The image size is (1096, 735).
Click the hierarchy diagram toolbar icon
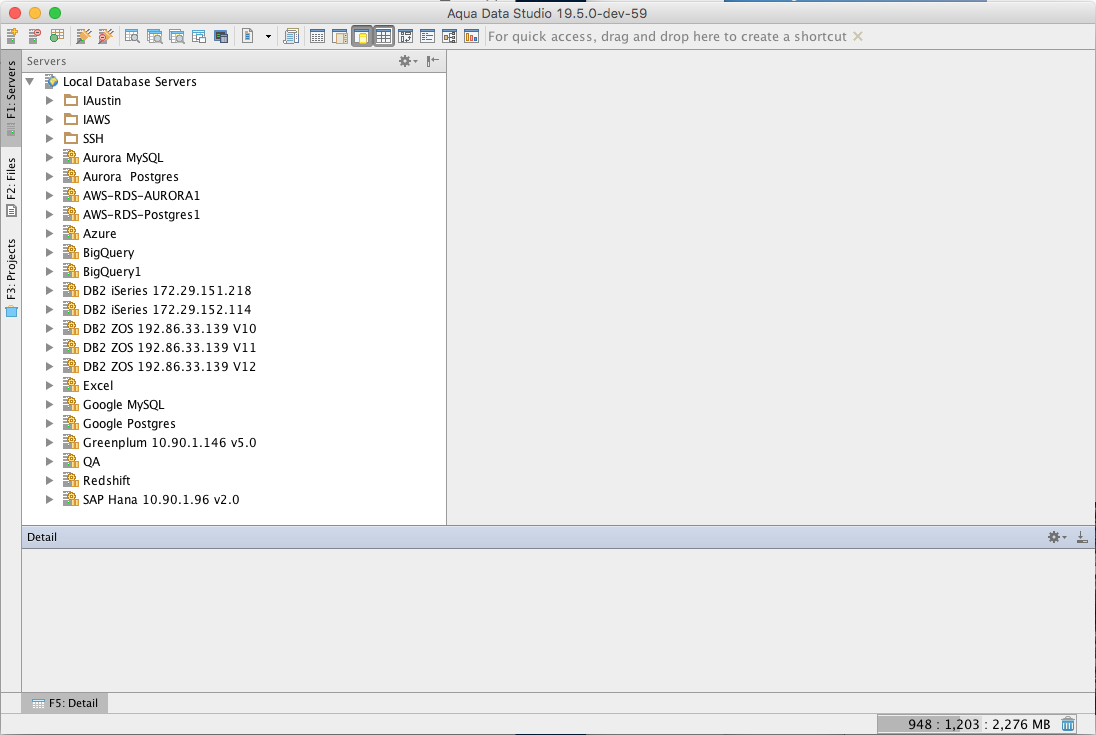click(x=449, y=36)
